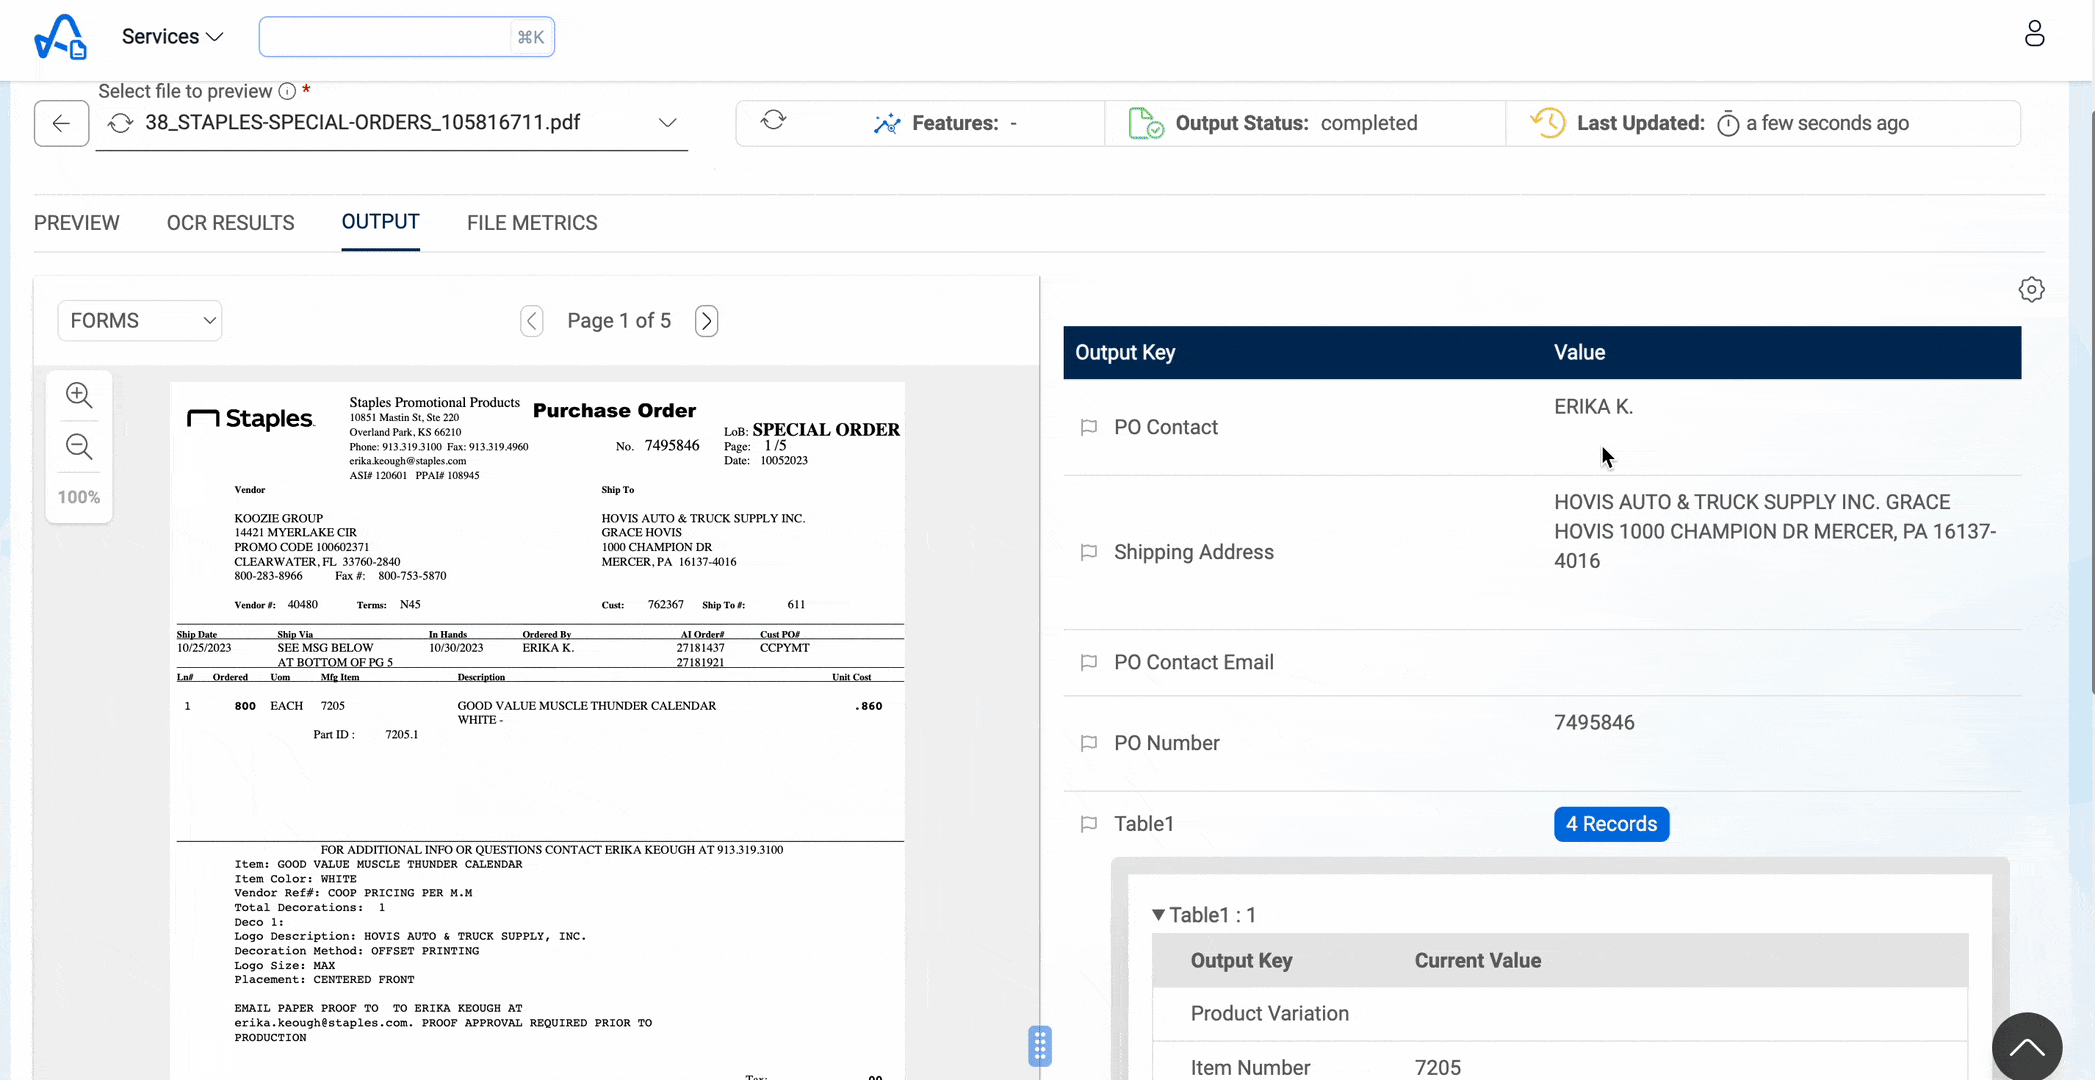Click the completed output status text
Viewport: 2095px width, 1080px height.
[1369, 123]
